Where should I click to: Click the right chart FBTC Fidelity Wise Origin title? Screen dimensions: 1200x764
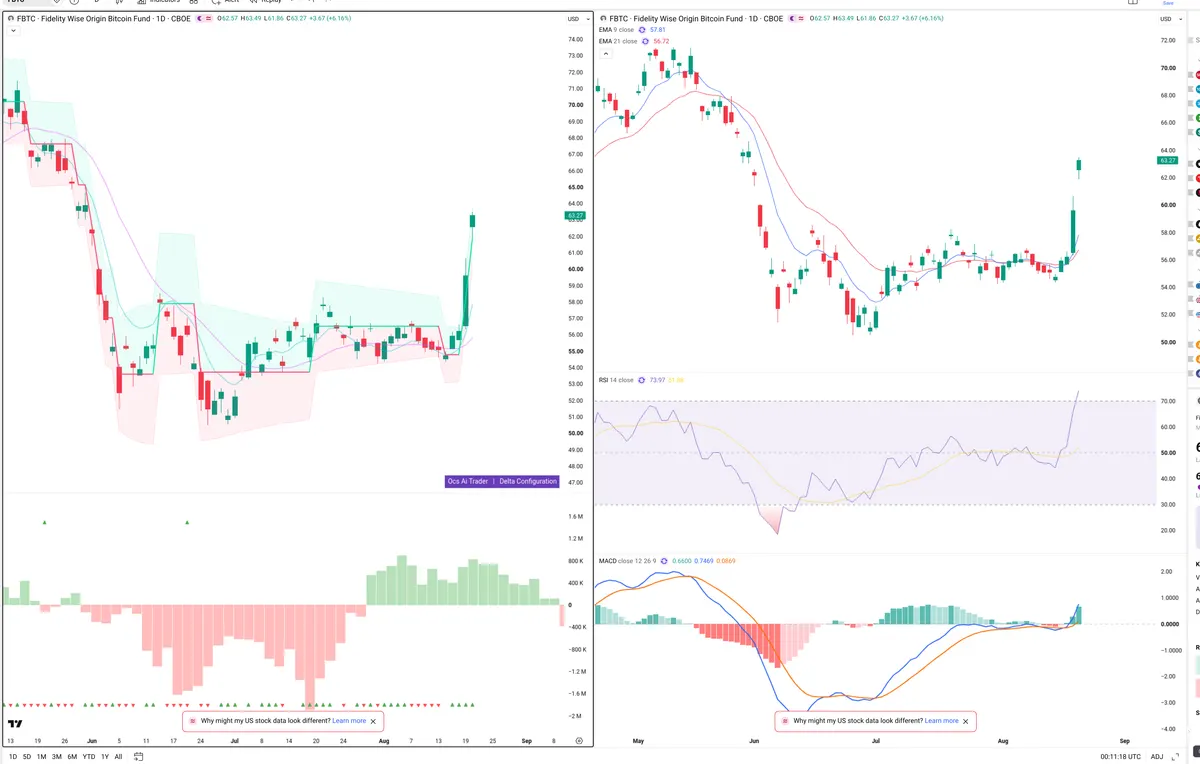click(696, 18)
